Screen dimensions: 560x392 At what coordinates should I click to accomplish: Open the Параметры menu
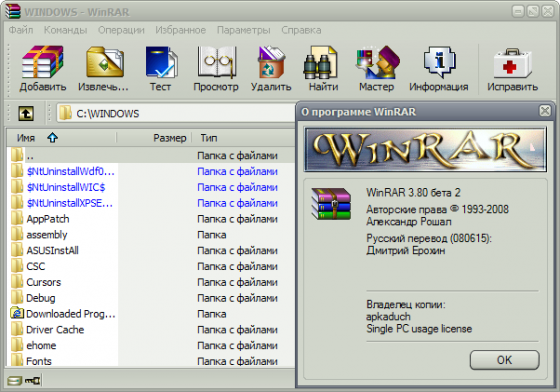(244, 30)
